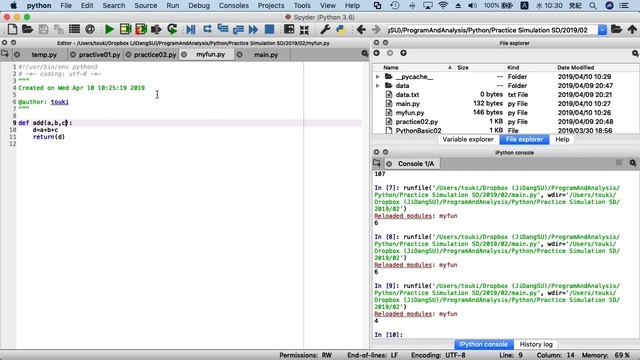Screen dimensions: 640x360
Task: Sort files by Kind column header
Action: pyautogui.click(x=513, y=67)
